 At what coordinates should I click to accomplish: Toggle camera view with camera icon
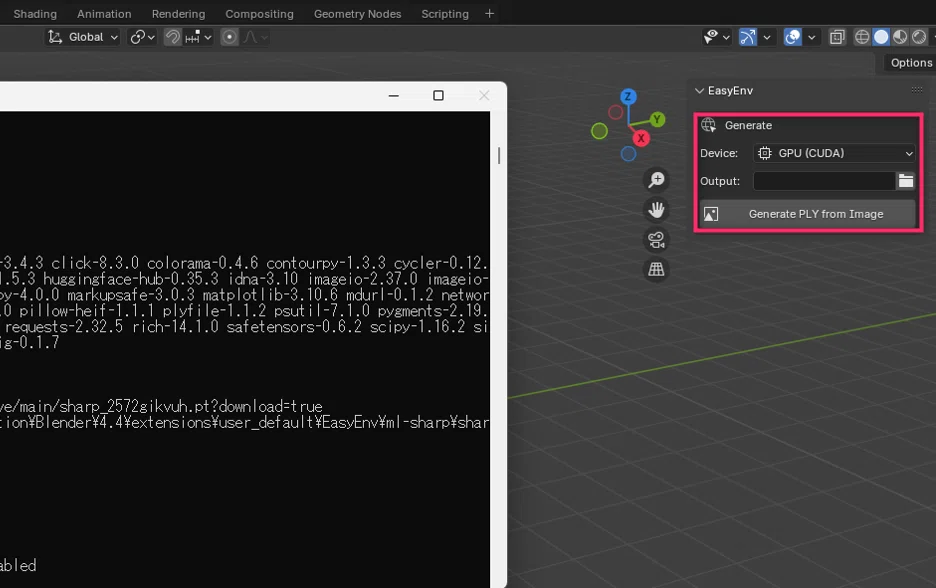656,239
